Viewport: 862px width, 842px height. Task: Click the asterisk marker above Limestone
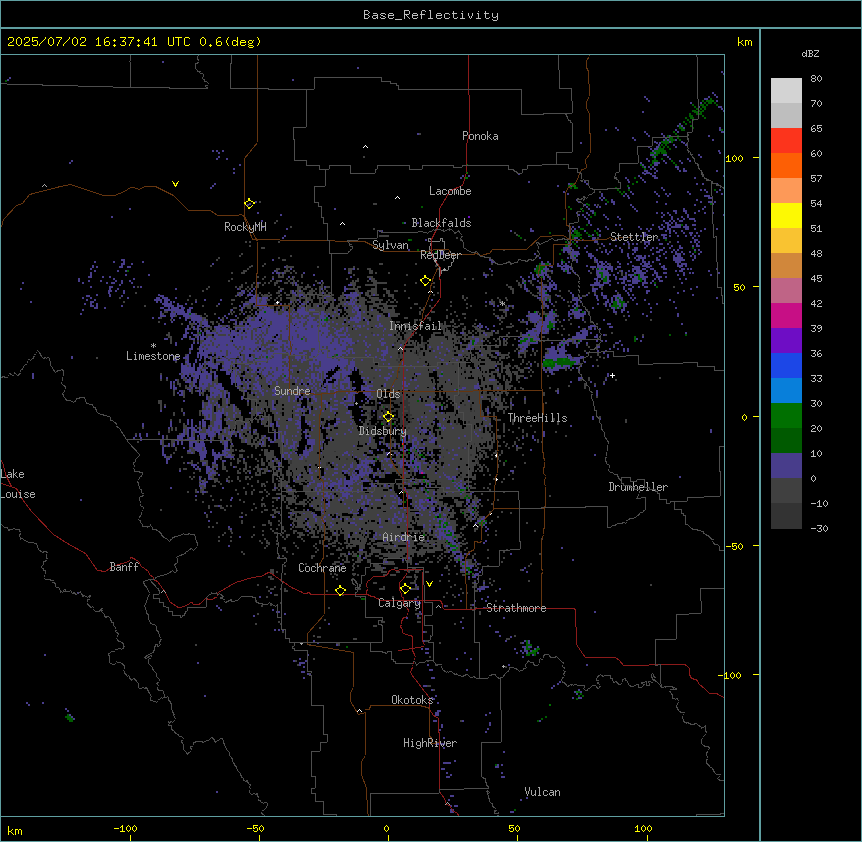tap(153, 346)
